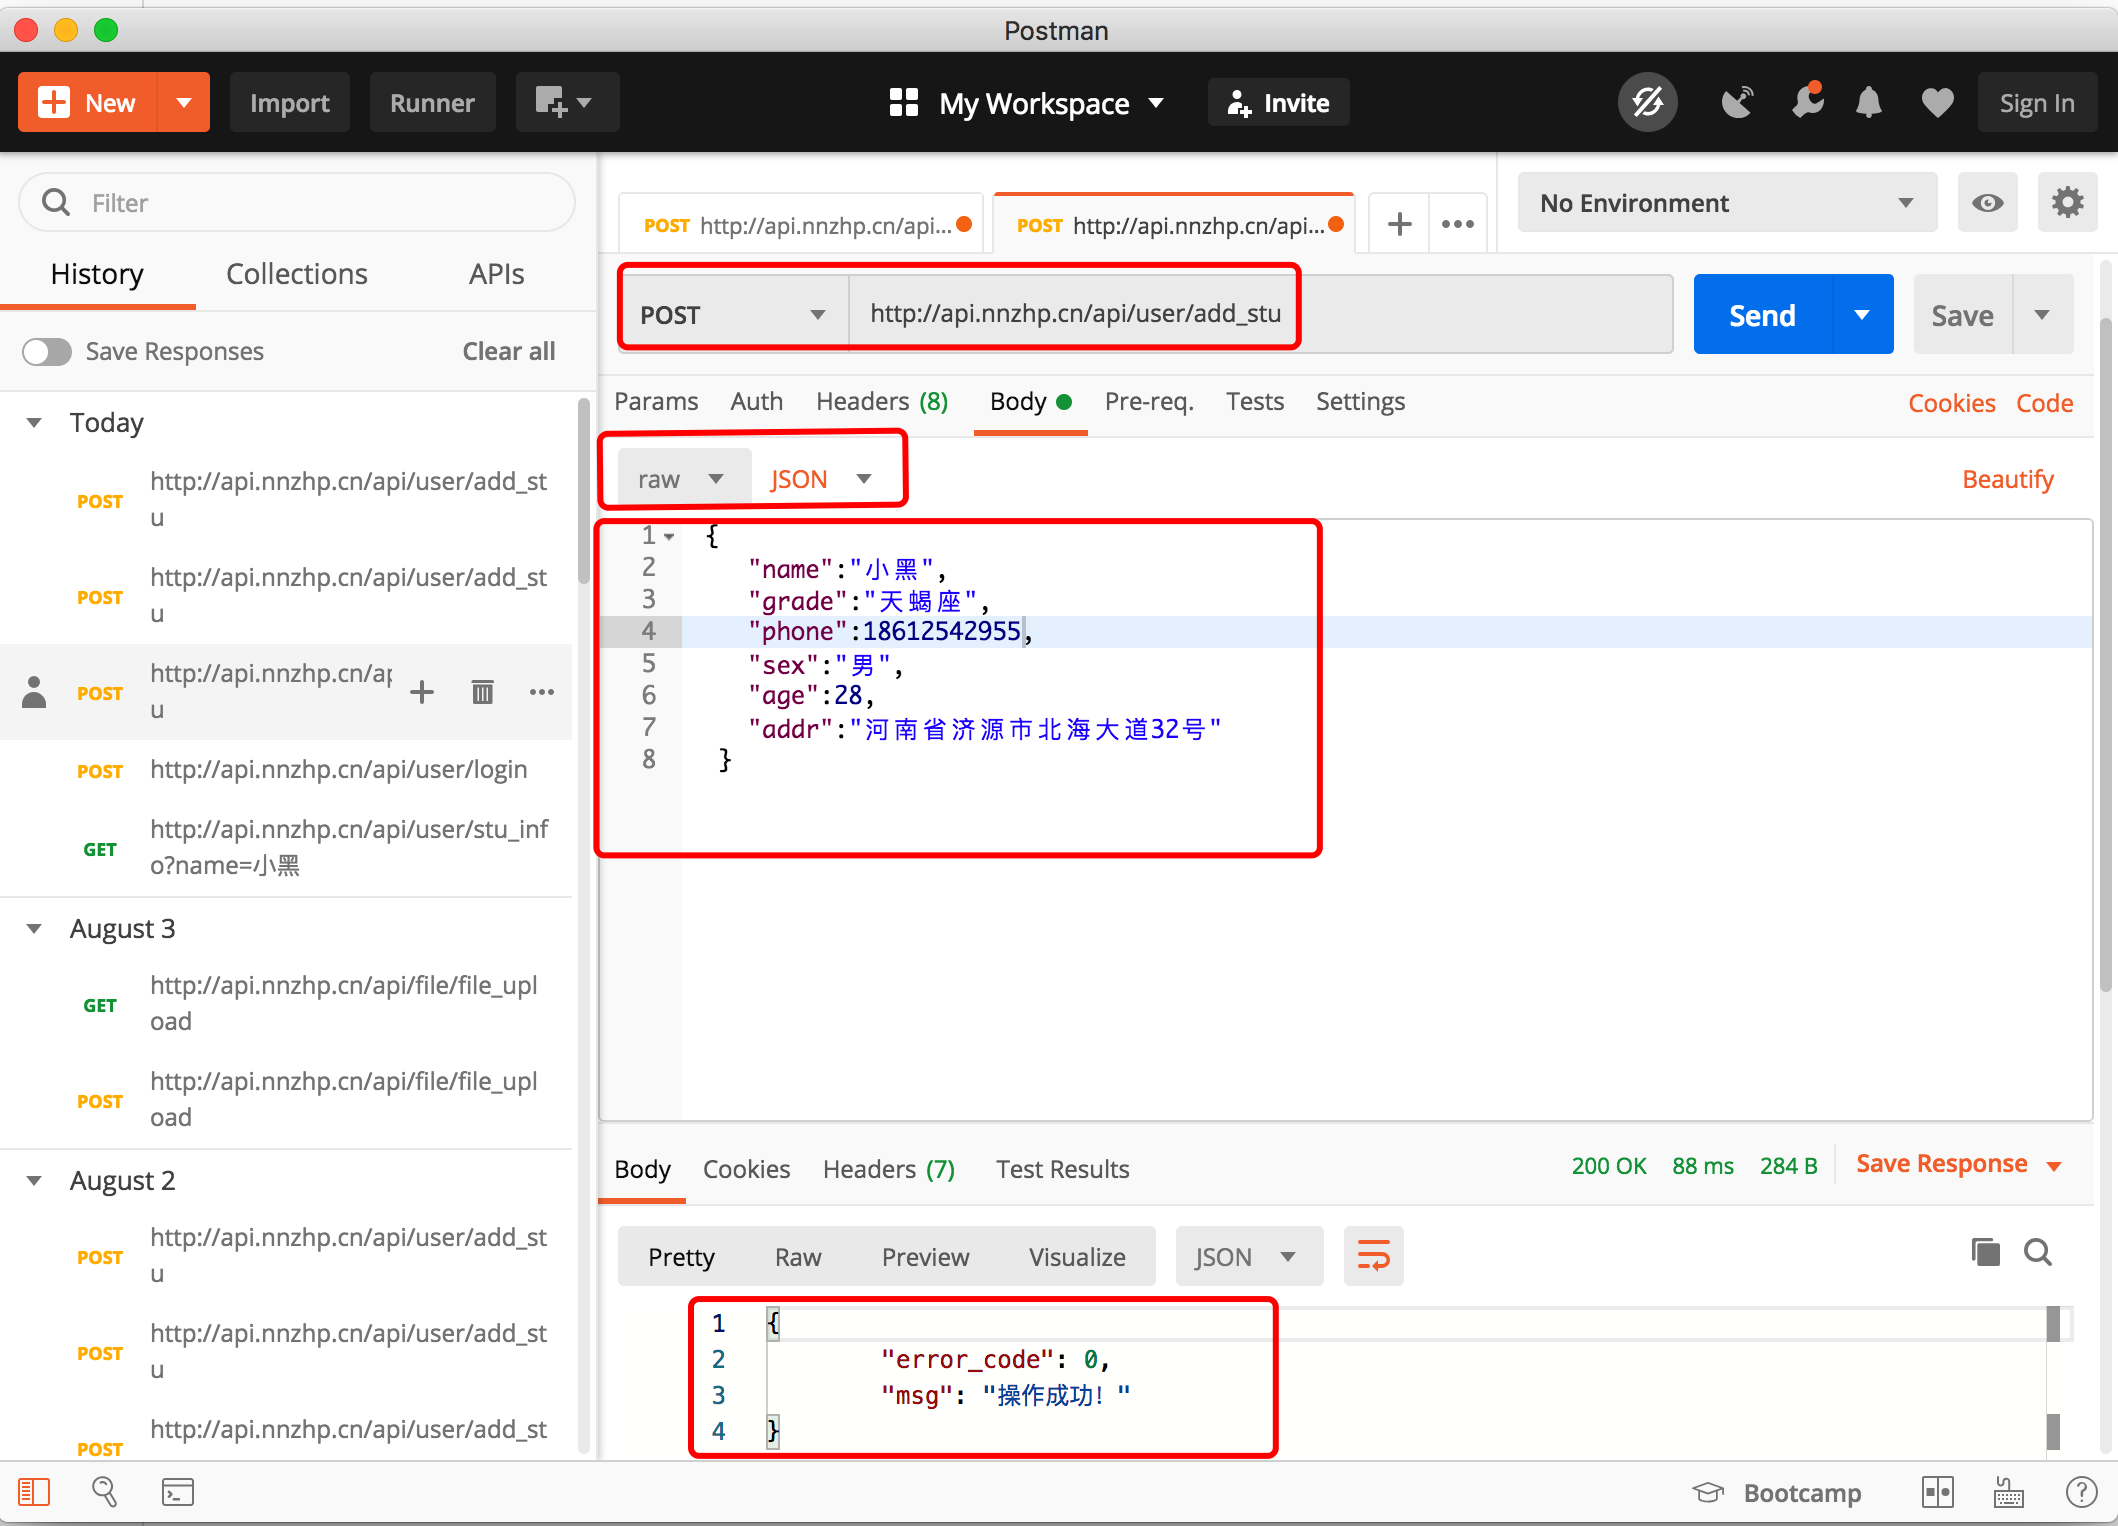This screenshot has height=1526, width=2118.
Task: Open the POST method dropdown
Action: coord(733,315)
